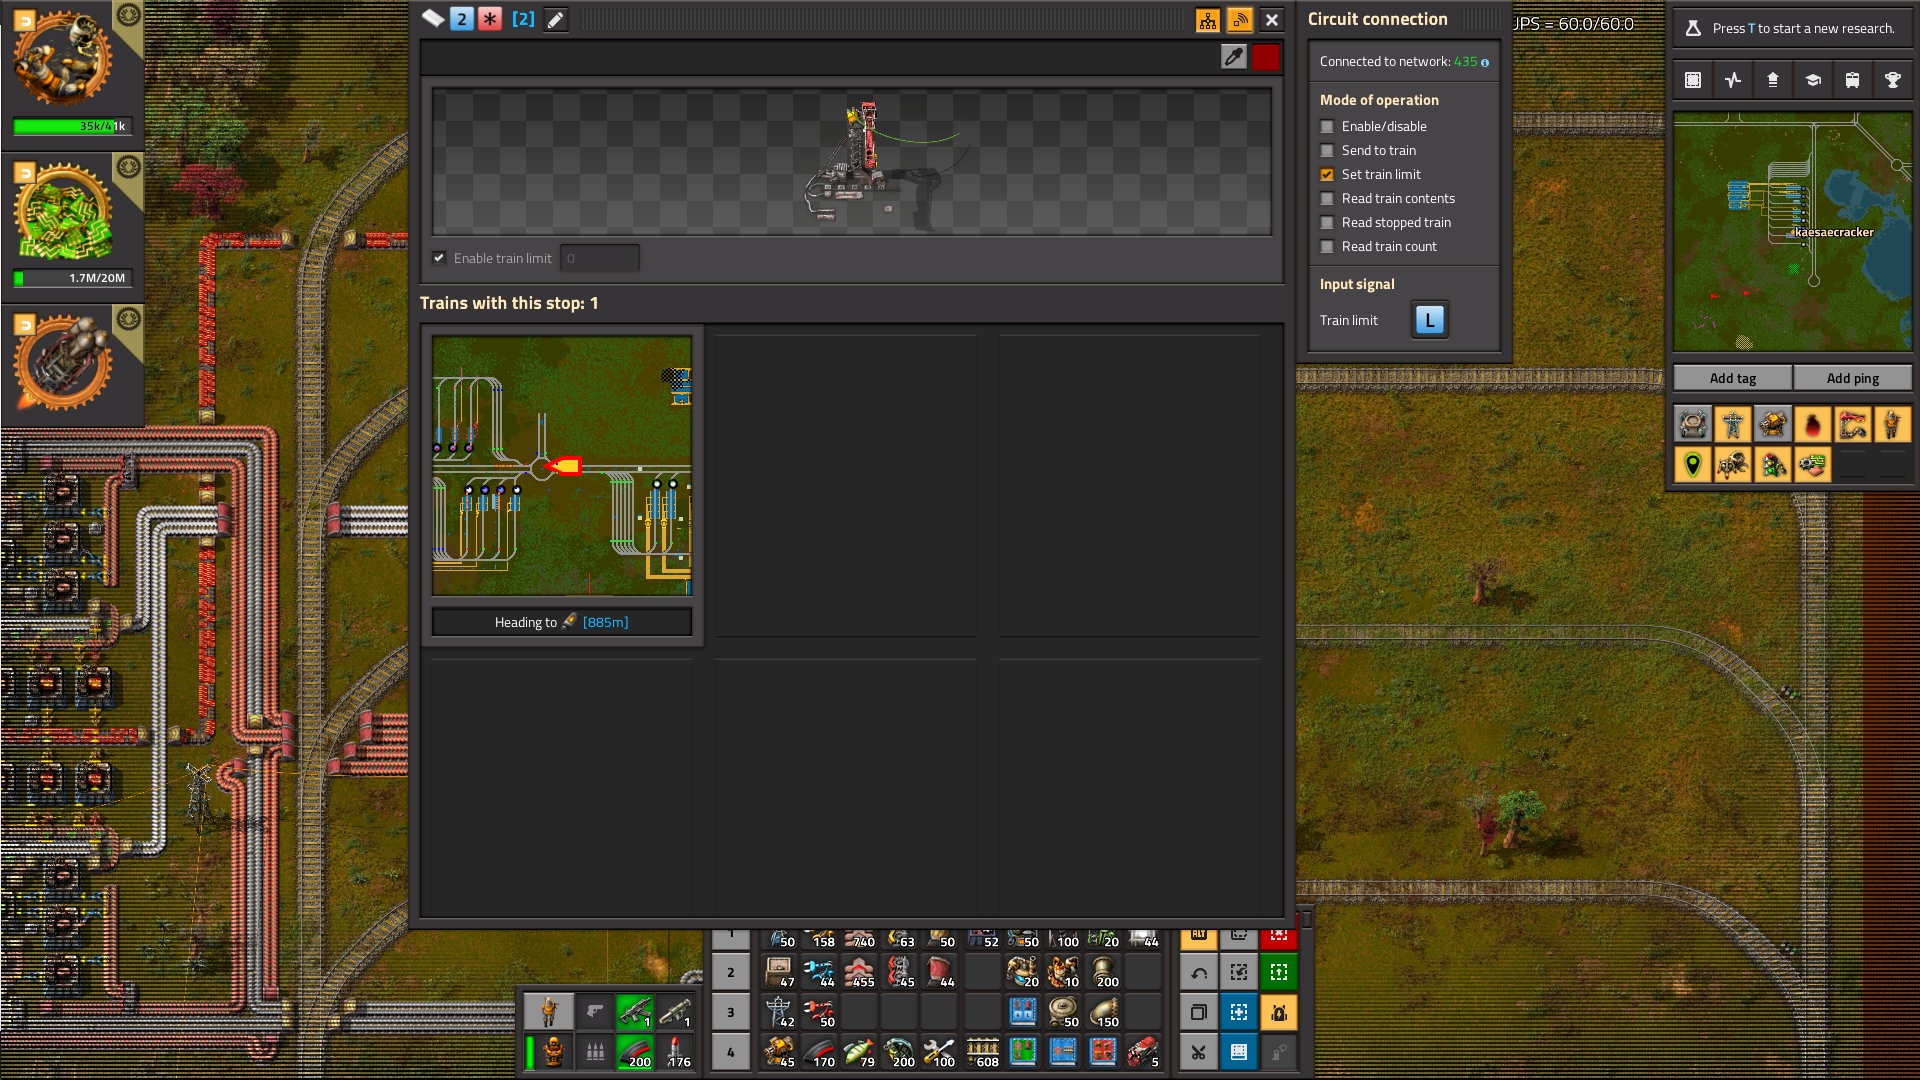Select quickbar row 2
Viewport: 1920px width, 1080px height.
click(x=731, y=972)
